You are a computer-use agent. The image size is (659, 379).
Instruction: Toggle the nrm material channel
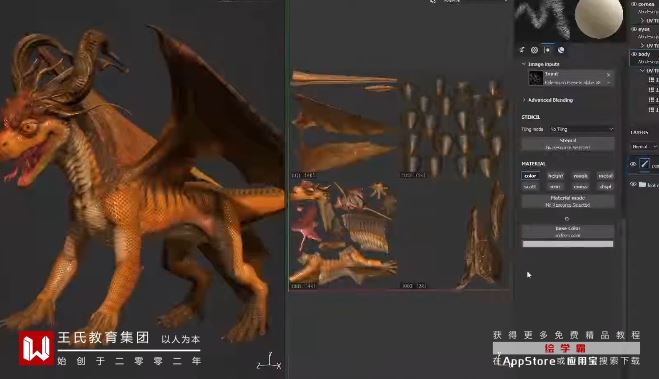[555, 187]
